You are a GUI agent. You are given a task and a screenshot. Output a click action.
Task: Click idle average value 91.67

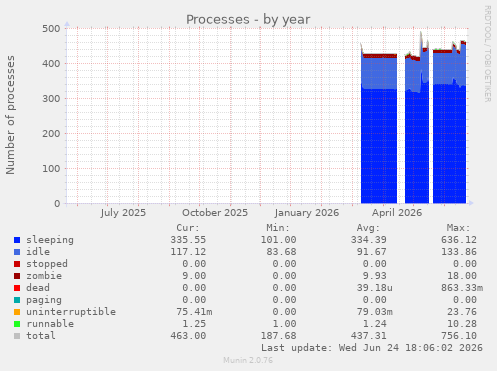(372, 252)
